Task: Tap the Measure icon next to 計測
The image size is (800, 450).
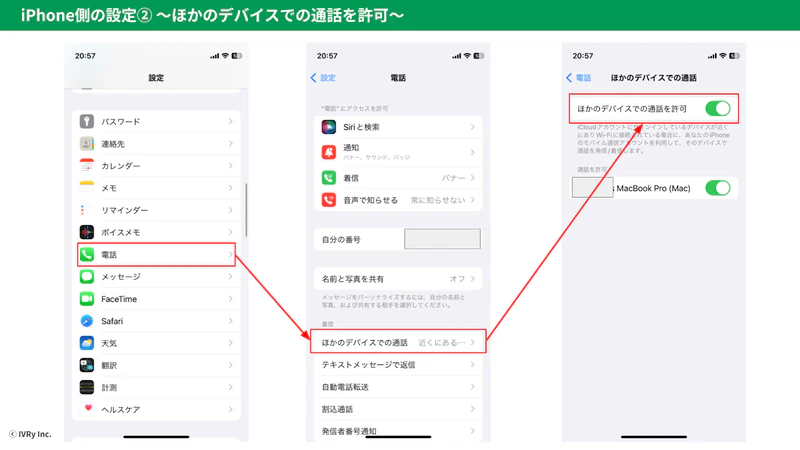Action: click(87, 387)
